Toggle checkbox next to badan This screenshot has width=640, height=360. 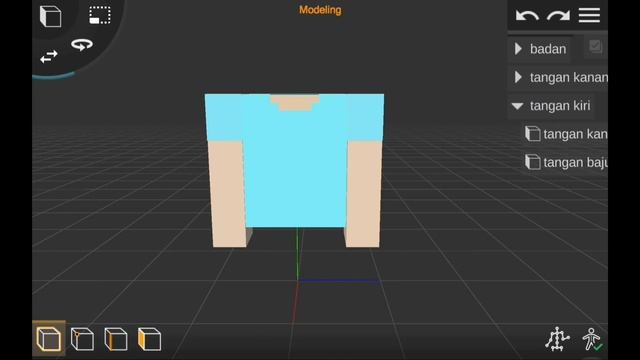[596, 47]
